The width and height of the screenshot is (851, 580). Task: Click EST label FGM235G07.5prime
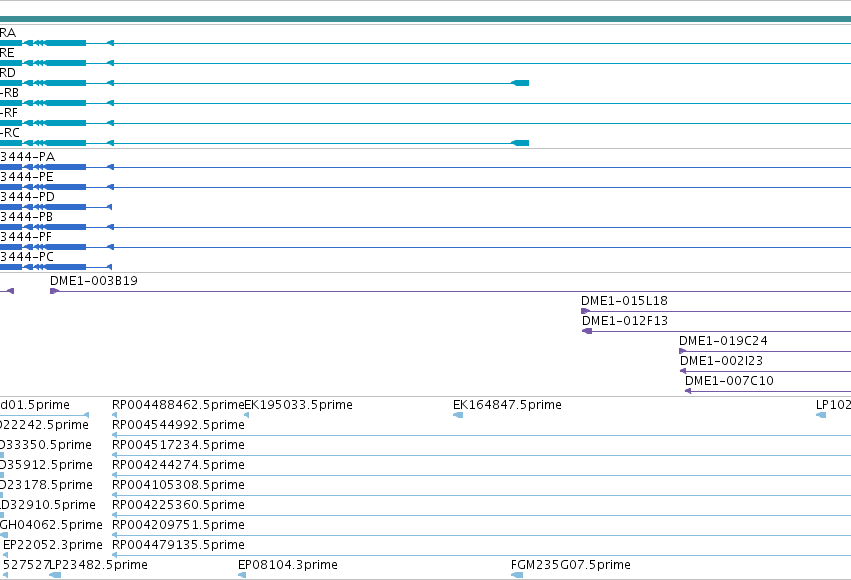[x=570, y=565]
